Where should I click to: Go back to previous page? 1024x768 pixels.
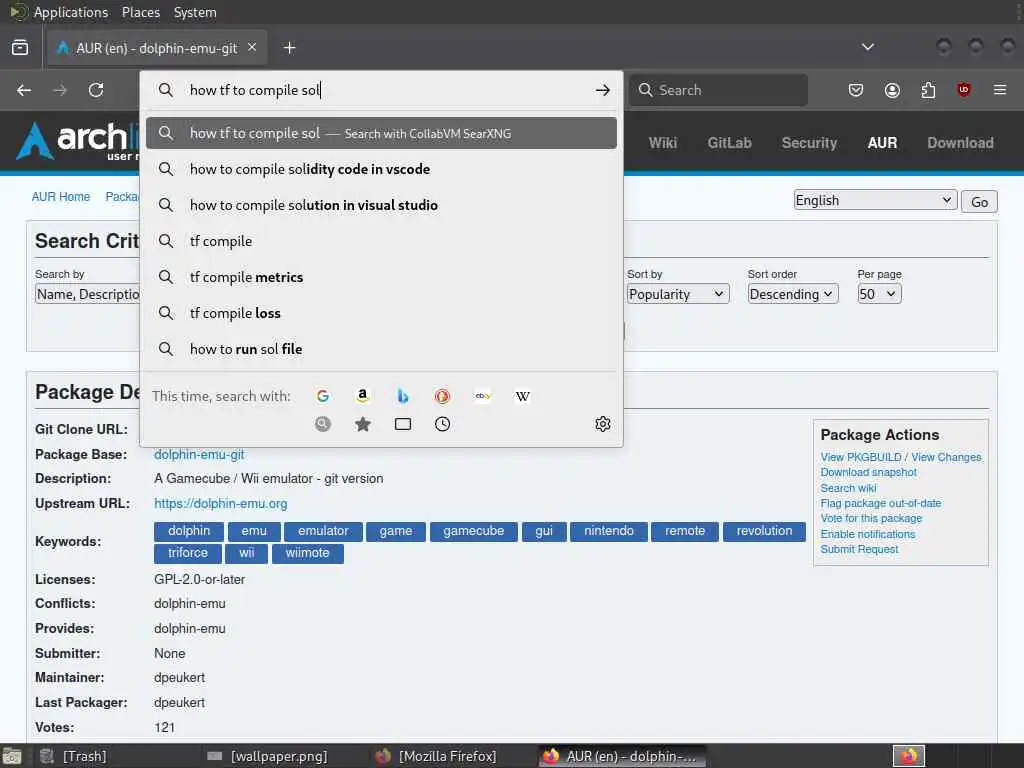(x=24, y=90)
